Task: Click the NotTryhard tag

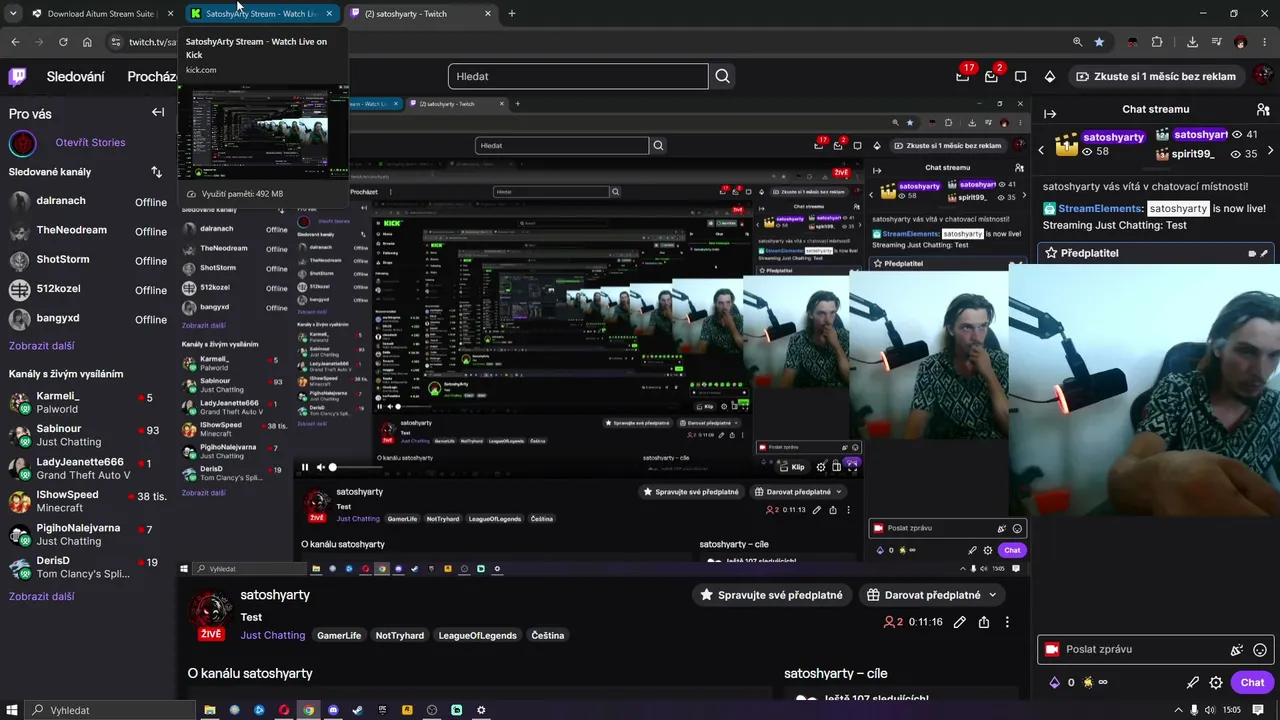Action: tap(400, 635)
